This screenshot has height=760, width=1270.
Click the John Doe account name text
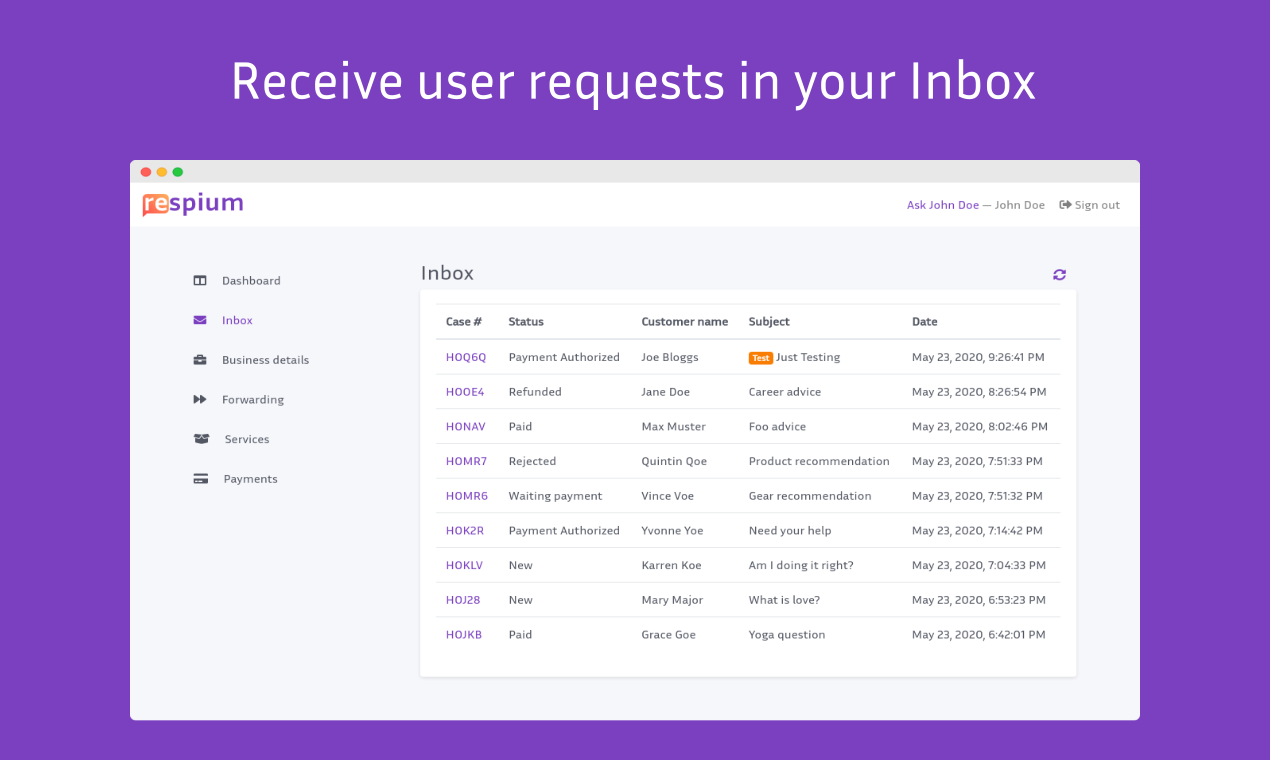tap(1020, 205)
